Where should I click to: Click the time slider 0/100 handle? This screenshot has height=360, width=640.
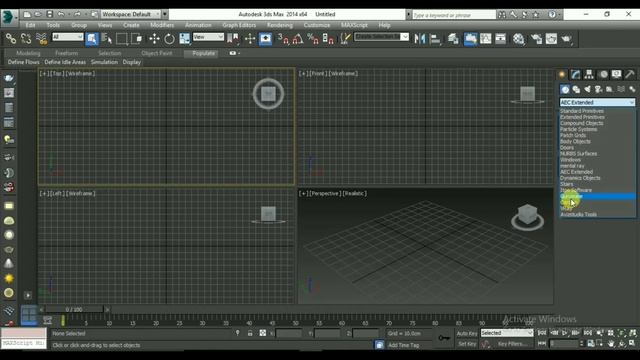[x=74, y=310]
